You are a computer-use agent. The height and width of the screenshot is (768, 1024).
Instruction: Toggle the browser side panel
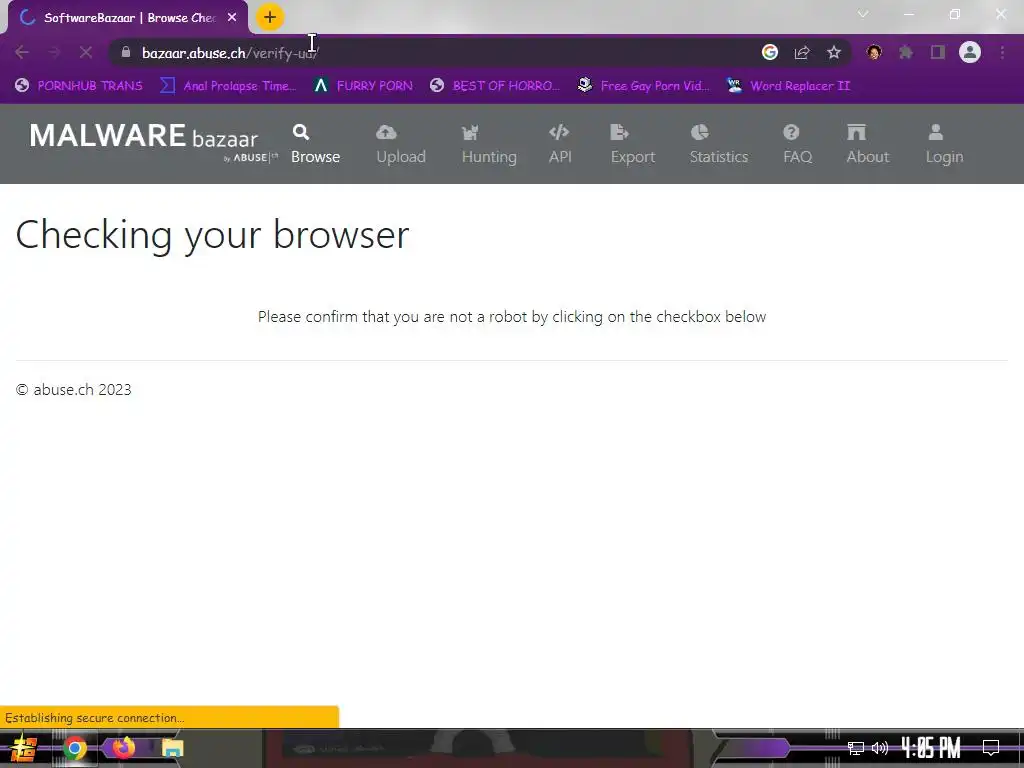[x=938, y=52]
